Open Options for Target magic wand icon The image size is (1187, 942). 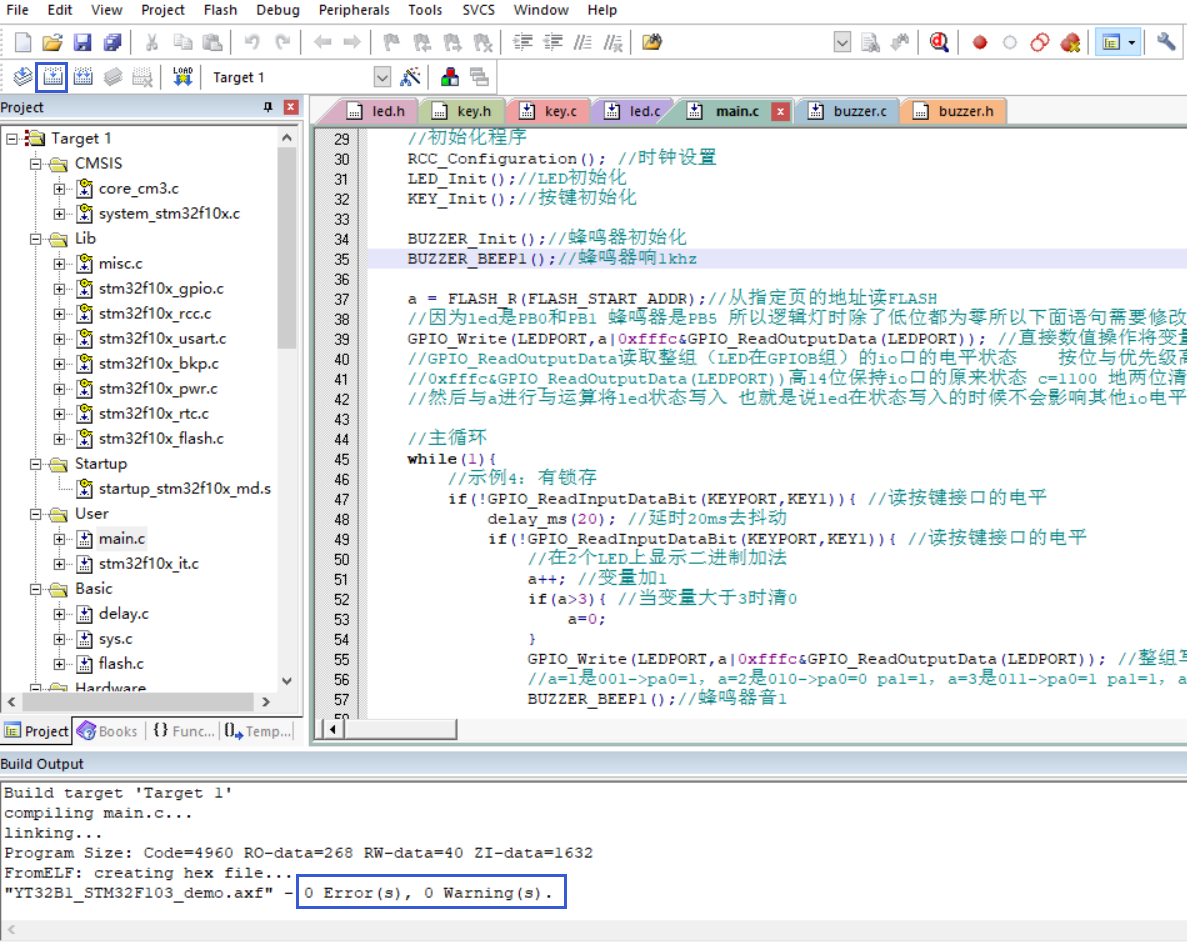(410, 76)
